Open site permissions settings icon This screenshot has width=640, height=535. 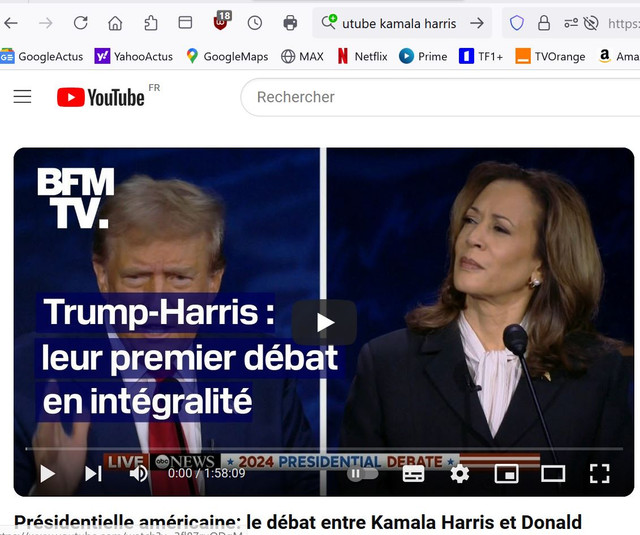point(571,23)
